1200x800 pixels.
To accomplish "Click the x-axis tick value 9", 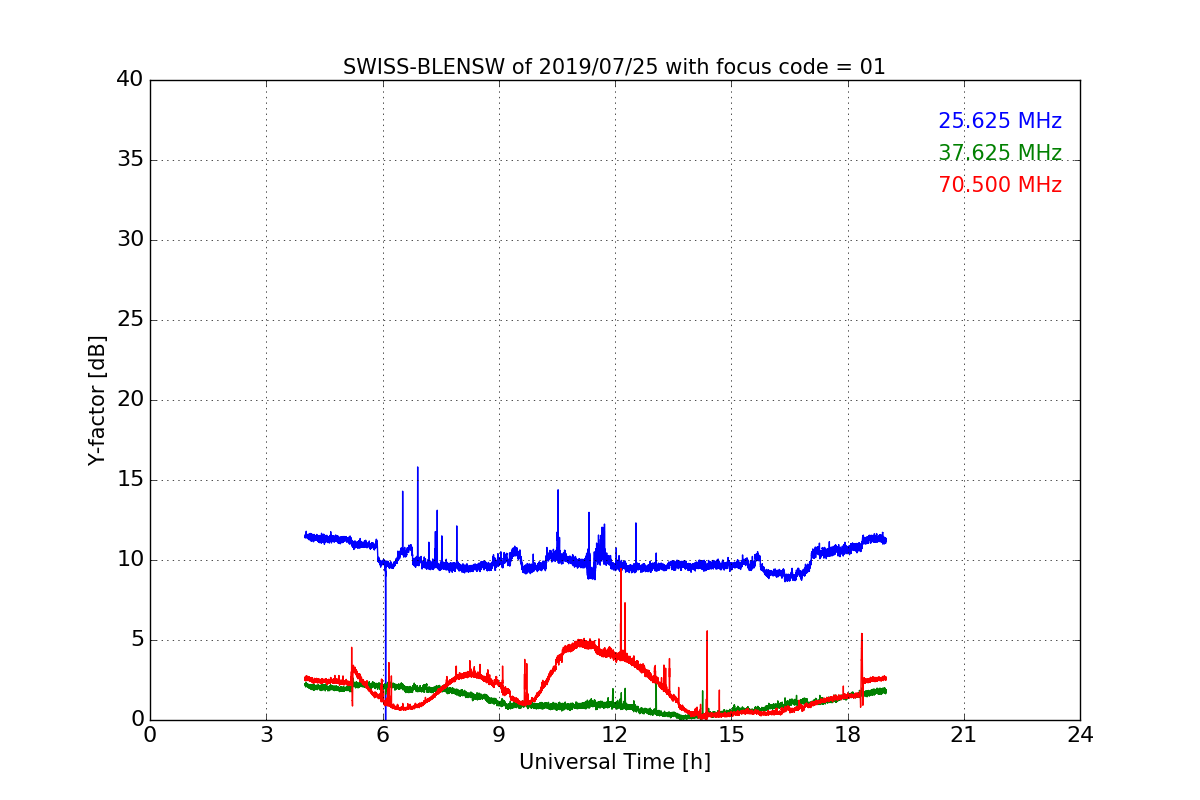I will [499, 735].
